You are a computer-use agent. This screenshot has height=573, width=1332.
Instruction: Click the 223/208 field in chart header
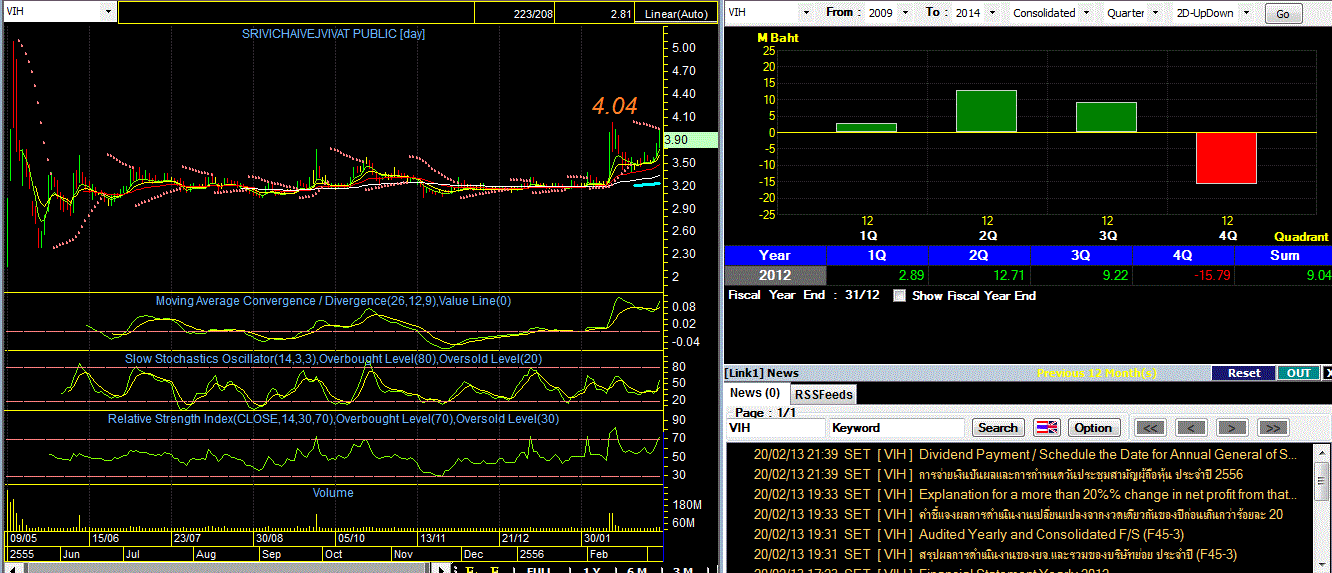tap(533, 13)
